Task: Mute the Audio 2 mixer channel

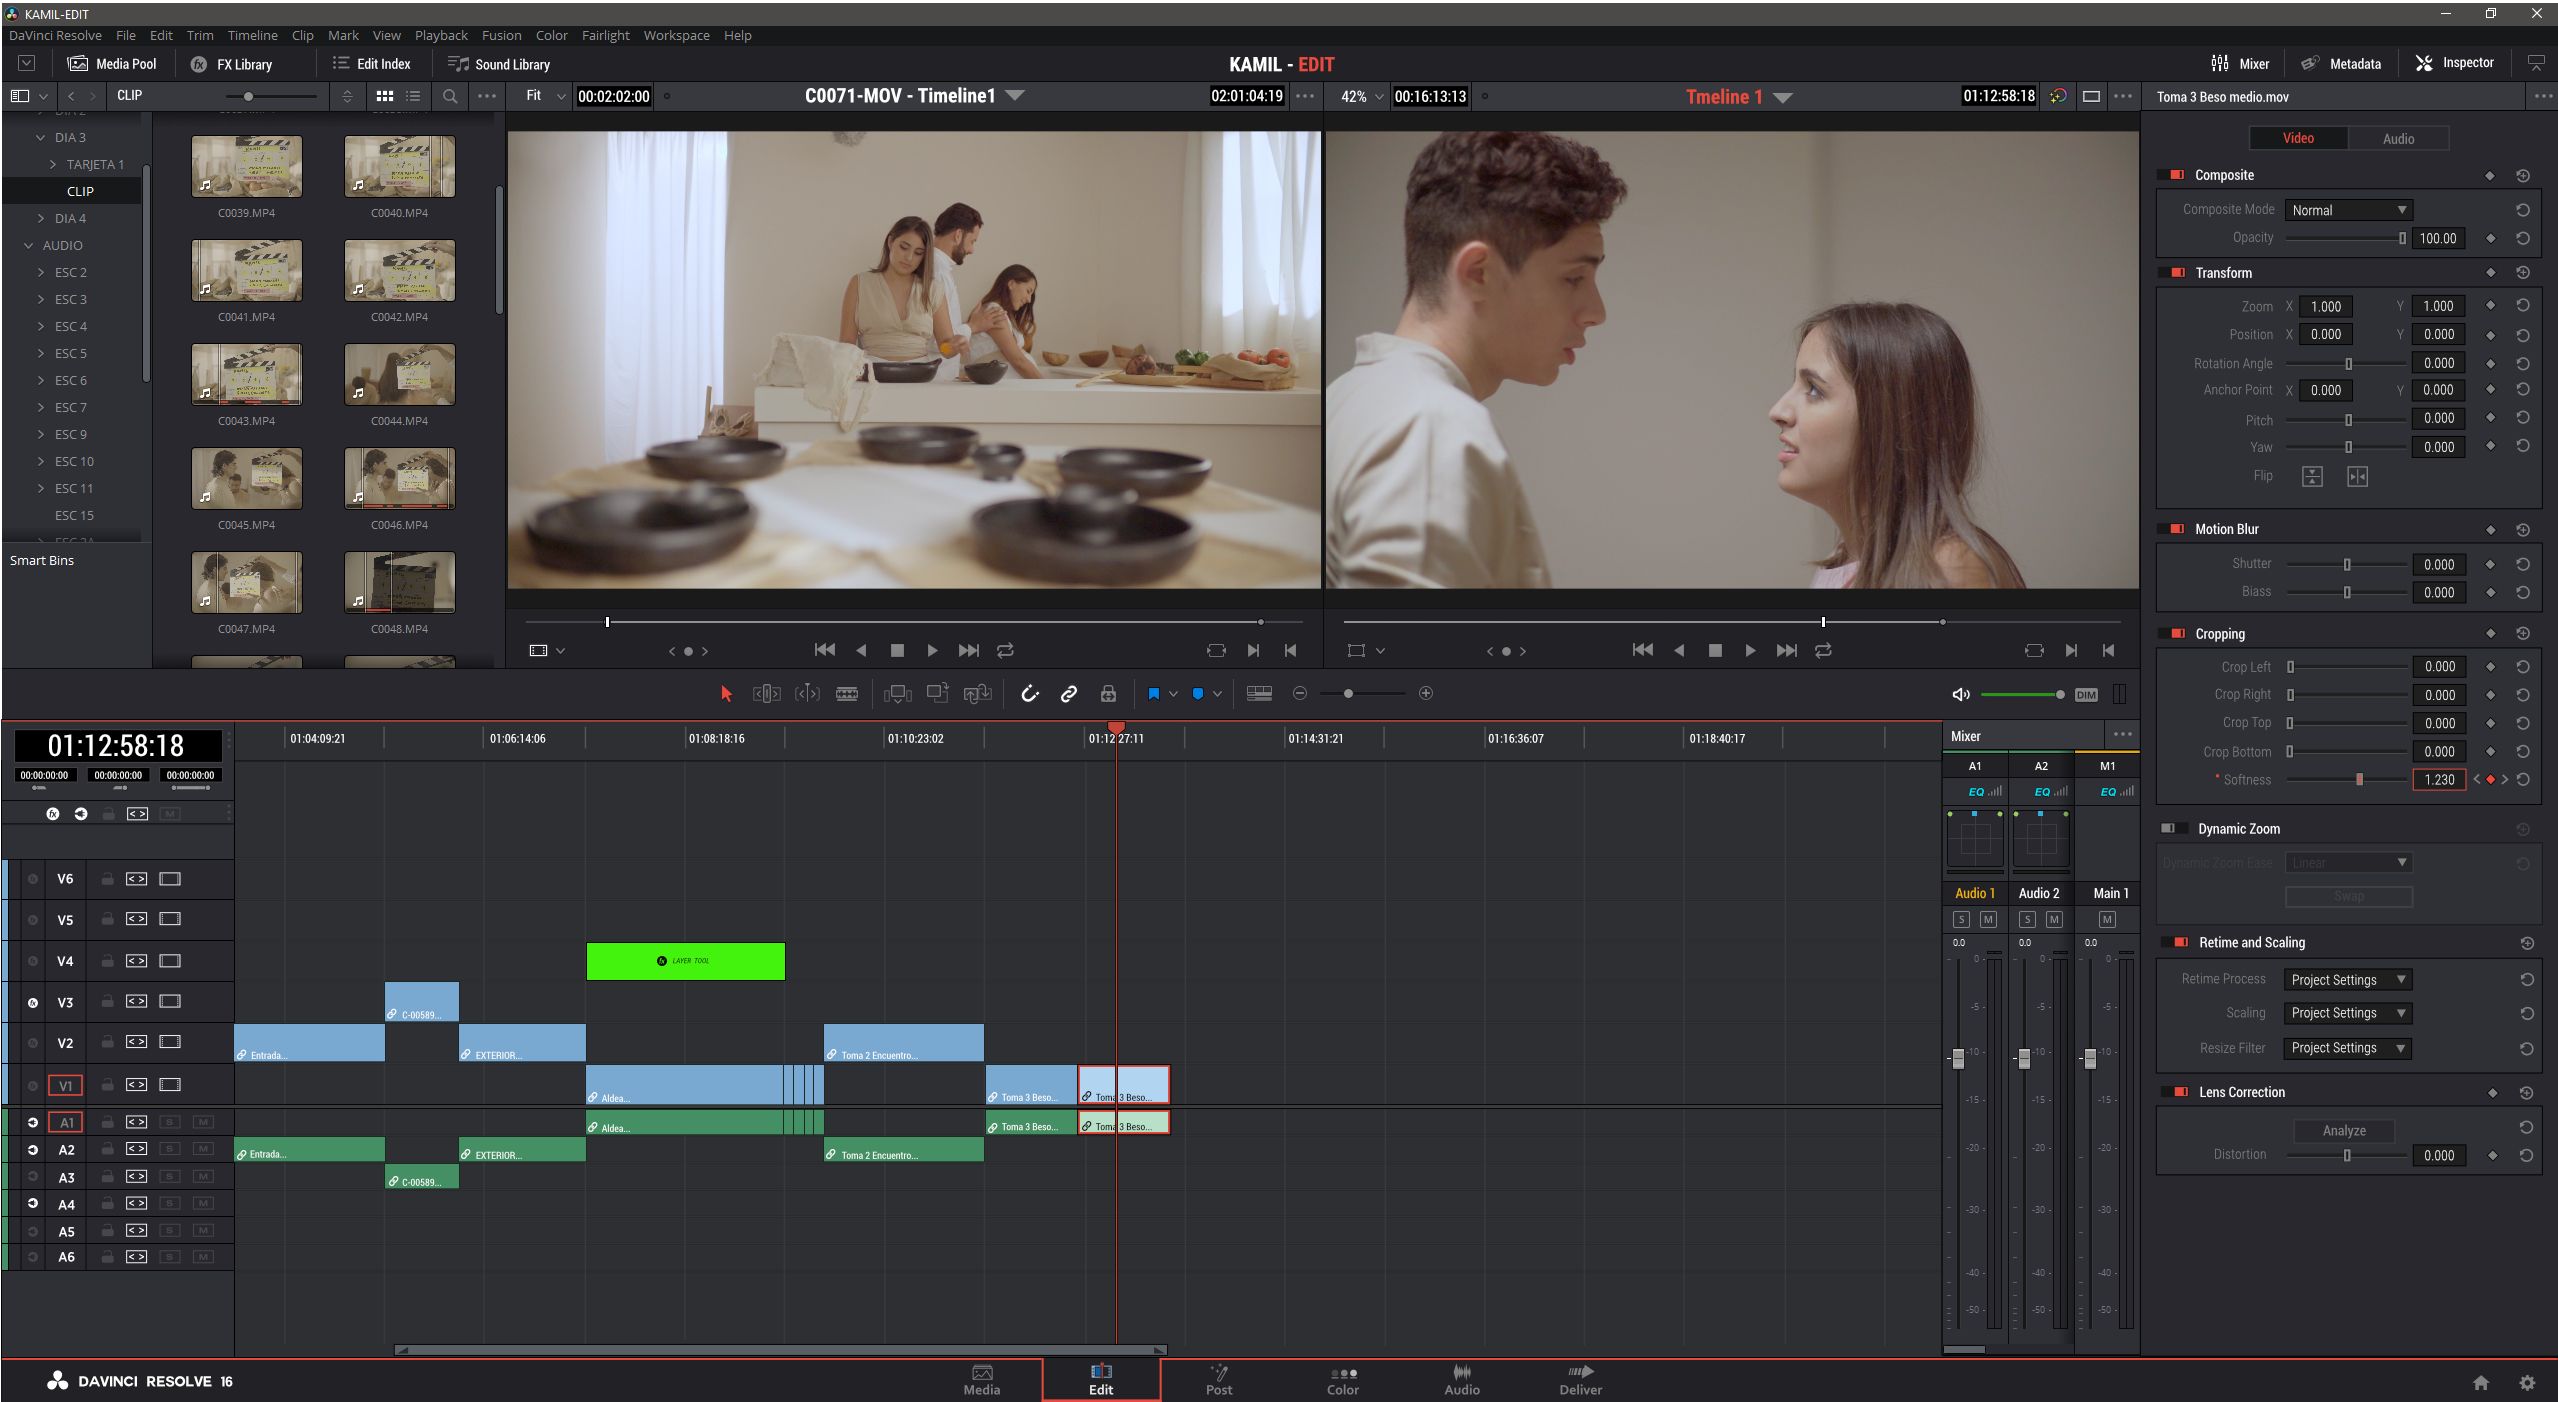Action: pyautogui.click(x=2054, y=920)
